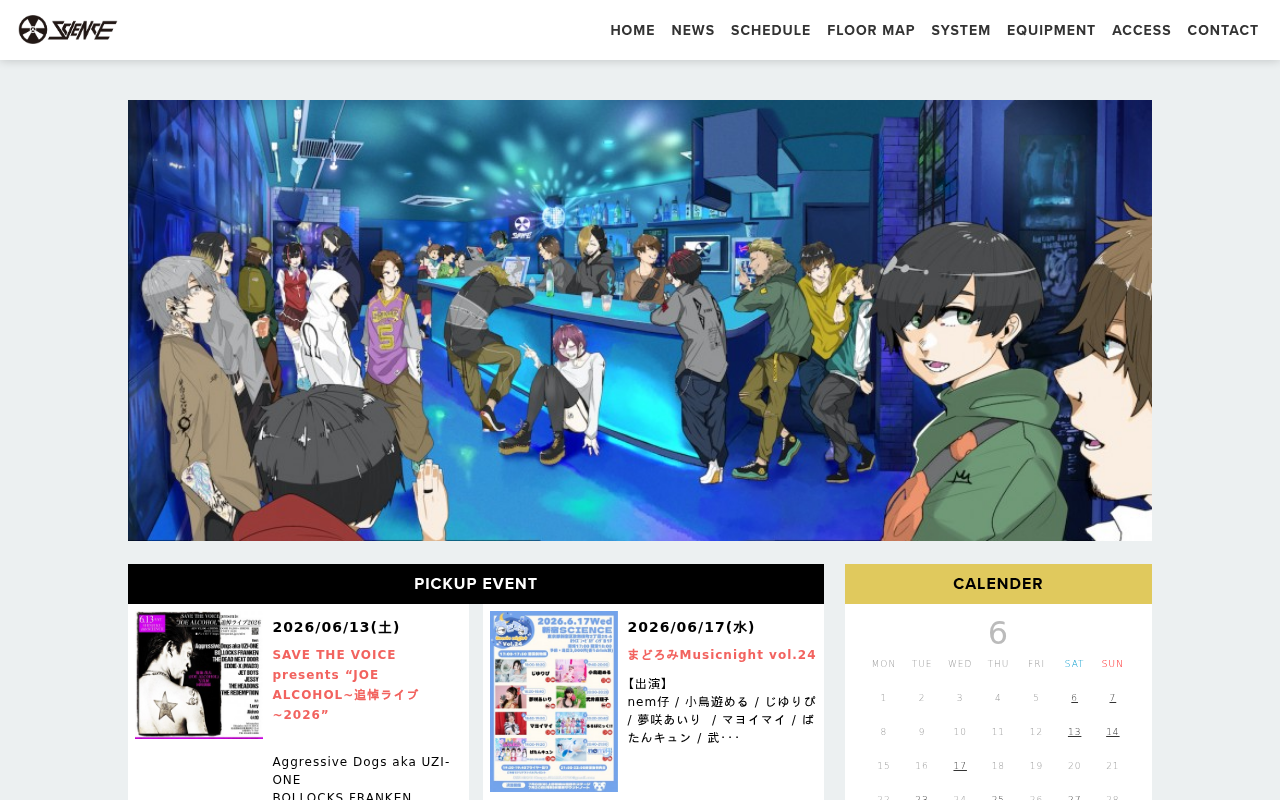The width and height of the screenshot is (1280, 800).
Task: Open the JOE ALCOHOL event flyer thumbnail
Action: coord(199,675)
